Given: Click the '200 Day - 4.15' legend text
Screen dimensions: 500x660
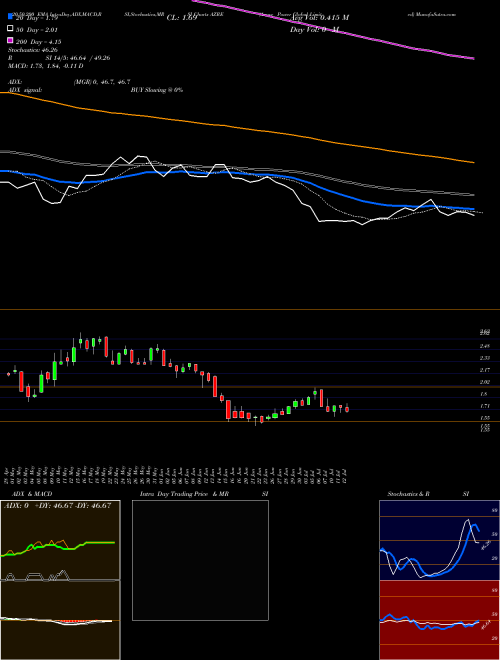Looking at the screenshot, I should tap(38, 42).
